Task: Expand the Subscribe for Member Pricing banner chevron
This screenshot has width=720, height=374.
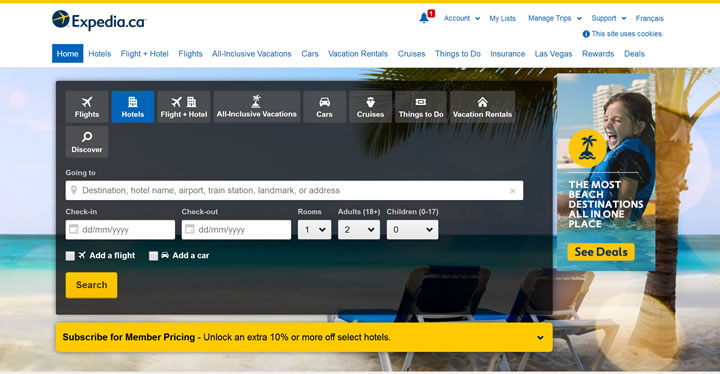Action: coord(540,338)
